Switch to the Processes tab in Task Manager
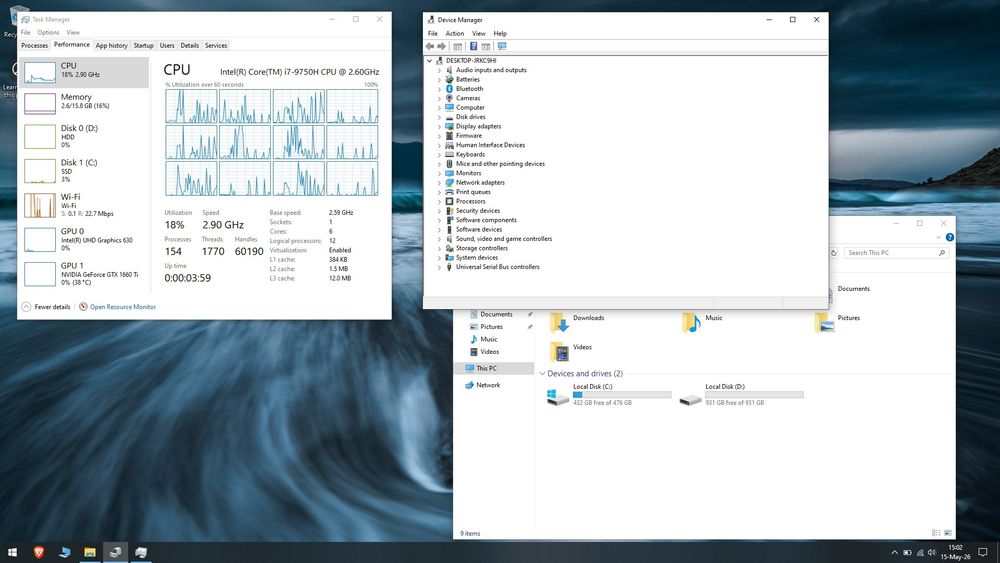The width and height of the screenshot is (1000, 563). 34,45
